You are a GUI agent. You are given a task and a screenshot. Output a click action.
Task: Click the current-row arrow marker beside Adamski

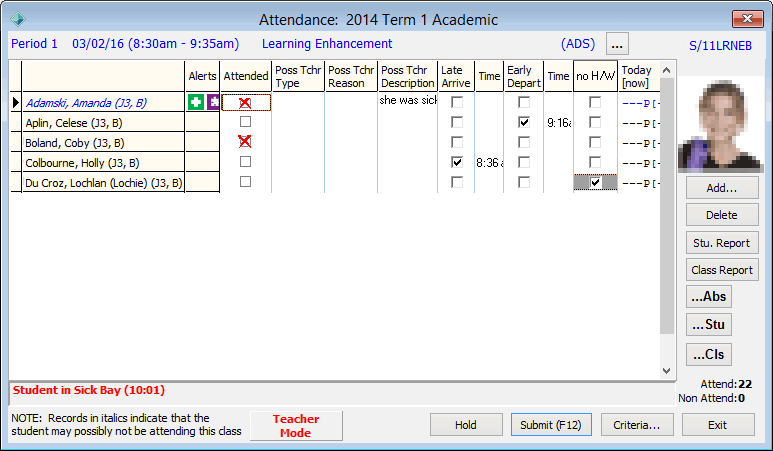pyautogui.click(x=15, y=103)
